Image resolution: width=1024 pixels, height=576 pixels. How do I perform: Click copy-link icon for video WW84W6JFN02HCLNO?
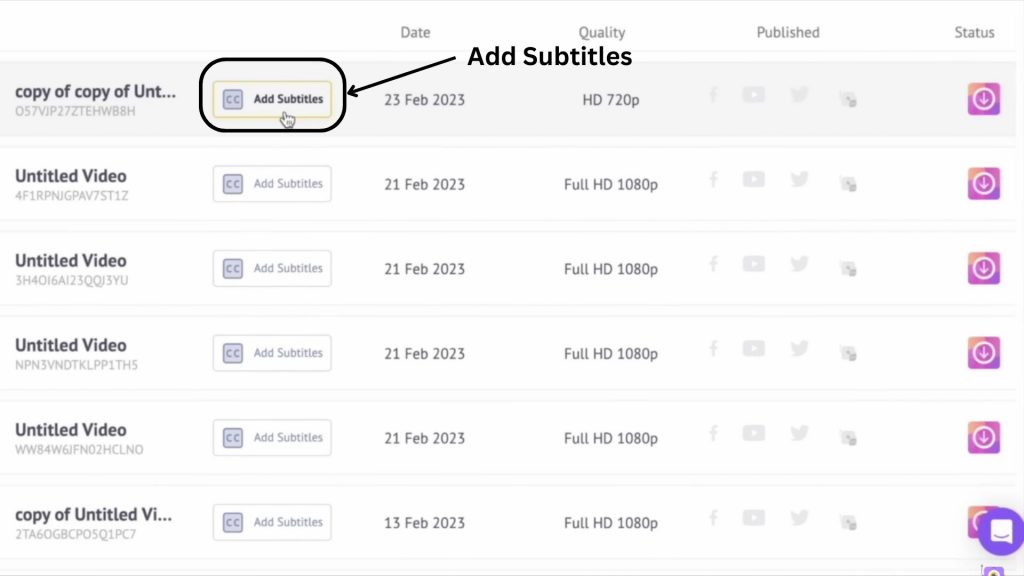847,437
